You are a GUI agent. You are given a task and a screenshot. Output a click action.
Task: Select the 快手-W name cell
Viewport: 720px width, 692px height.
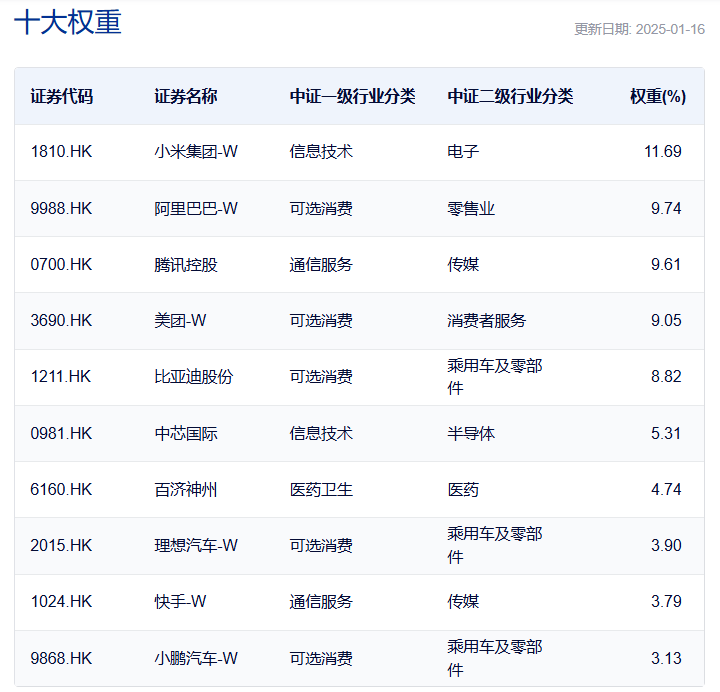point(180,602)
